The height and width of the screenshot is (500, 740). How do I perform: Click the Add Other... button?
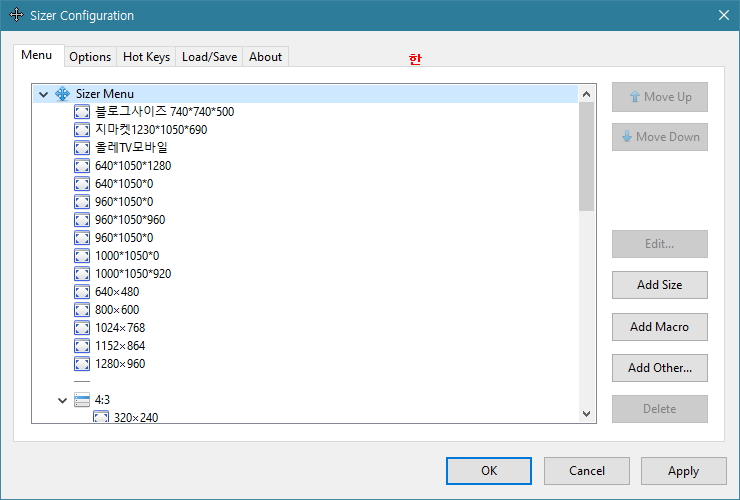point(660,368)
